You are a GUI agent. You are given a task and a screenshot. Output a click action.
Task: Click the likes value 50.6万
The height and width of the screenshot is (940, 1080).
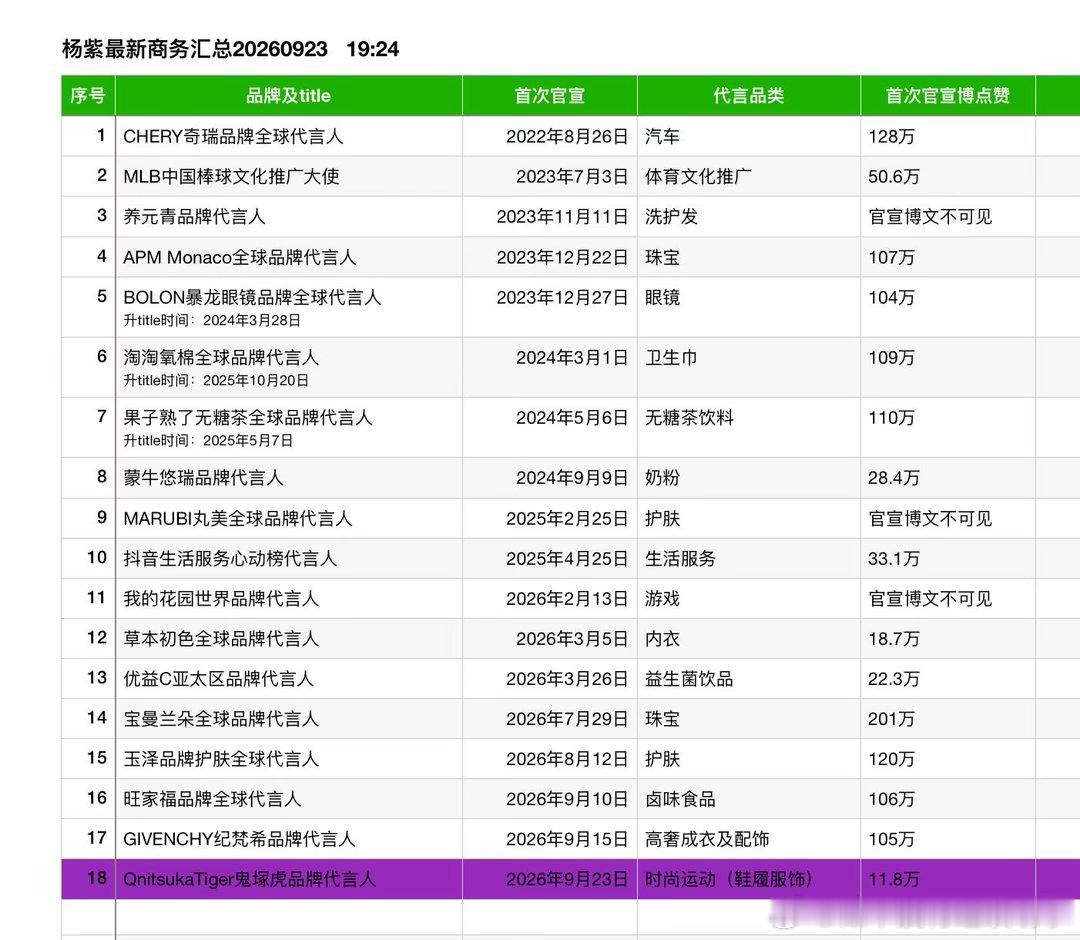[893, 176]
